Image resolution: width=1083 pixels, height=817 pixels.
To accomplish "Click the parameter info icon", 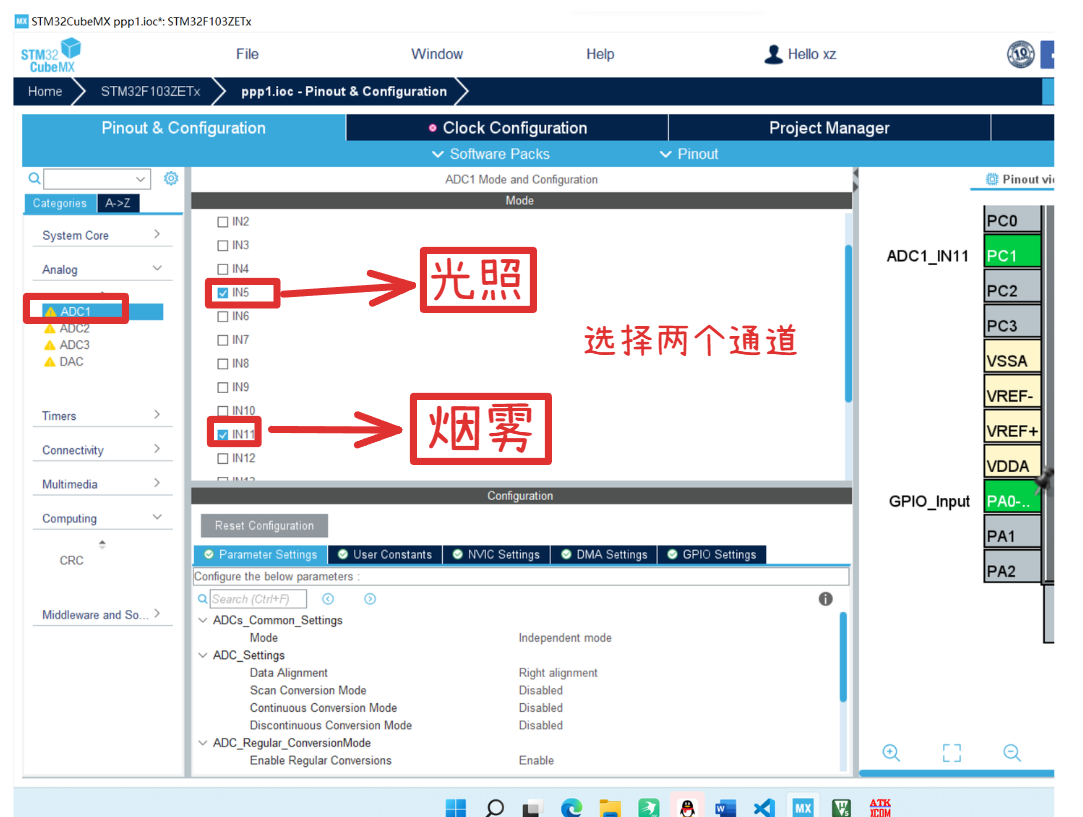I will [x=825, y=599].
